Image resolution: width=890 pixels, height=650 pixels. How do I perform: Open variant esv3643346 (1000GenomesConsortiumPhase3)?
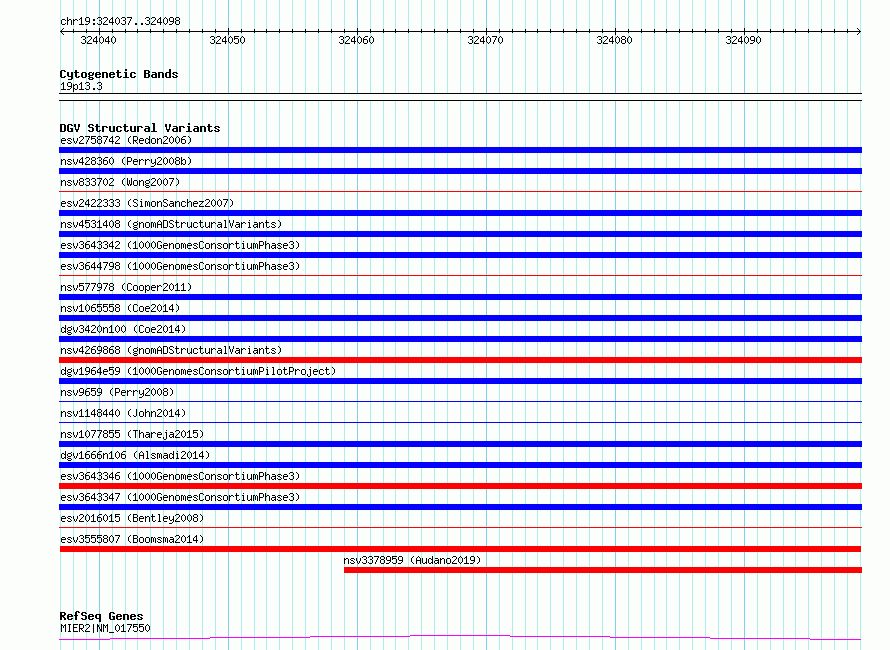[x=180, y=476]
